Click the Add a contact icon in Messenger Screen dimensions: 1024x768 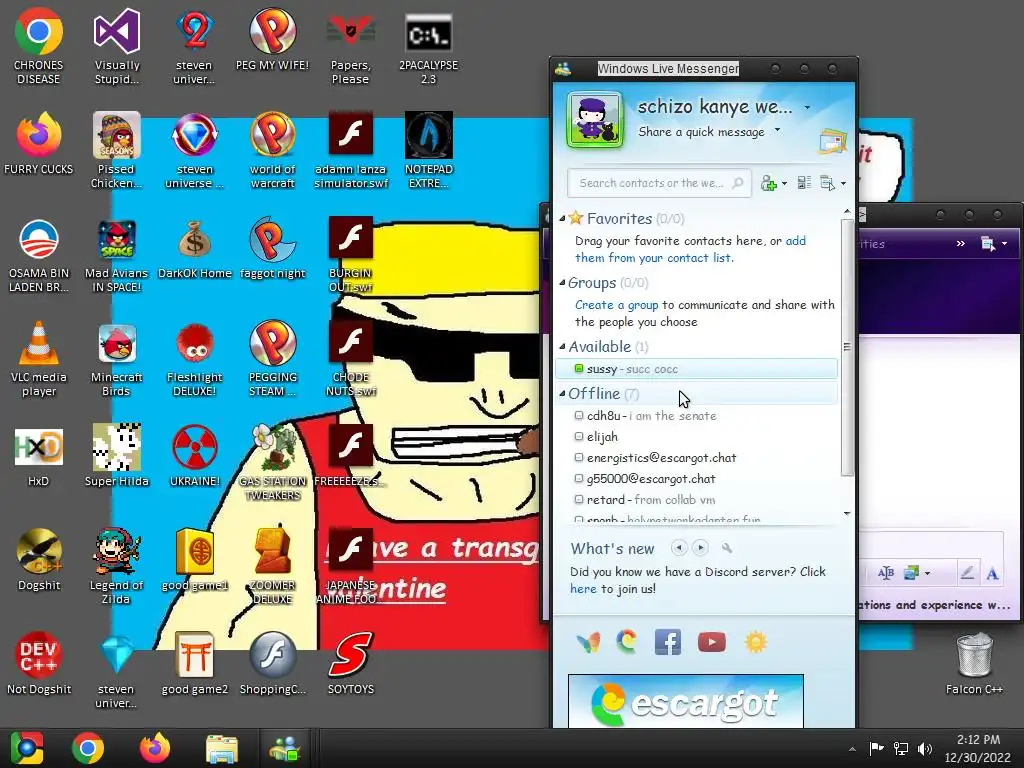pyautogui.click(x=769, y=184)
